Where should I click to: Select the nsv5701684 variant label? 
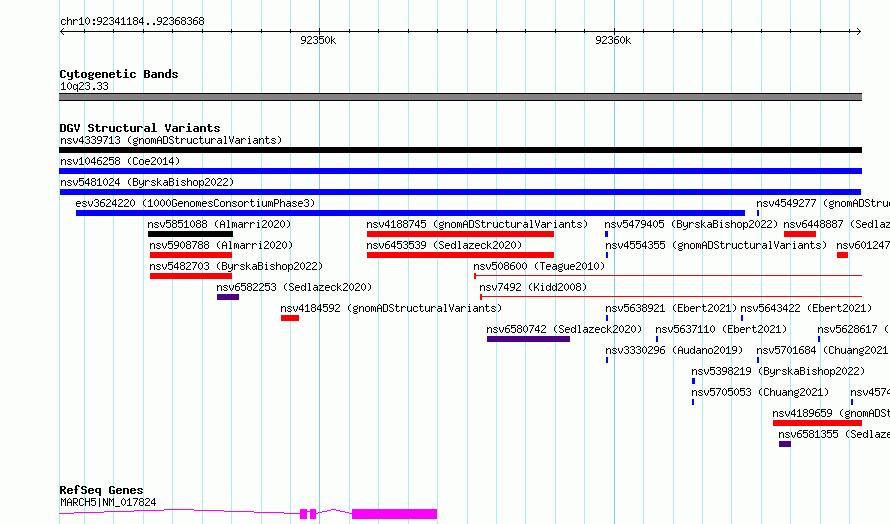tap(822, 350)
